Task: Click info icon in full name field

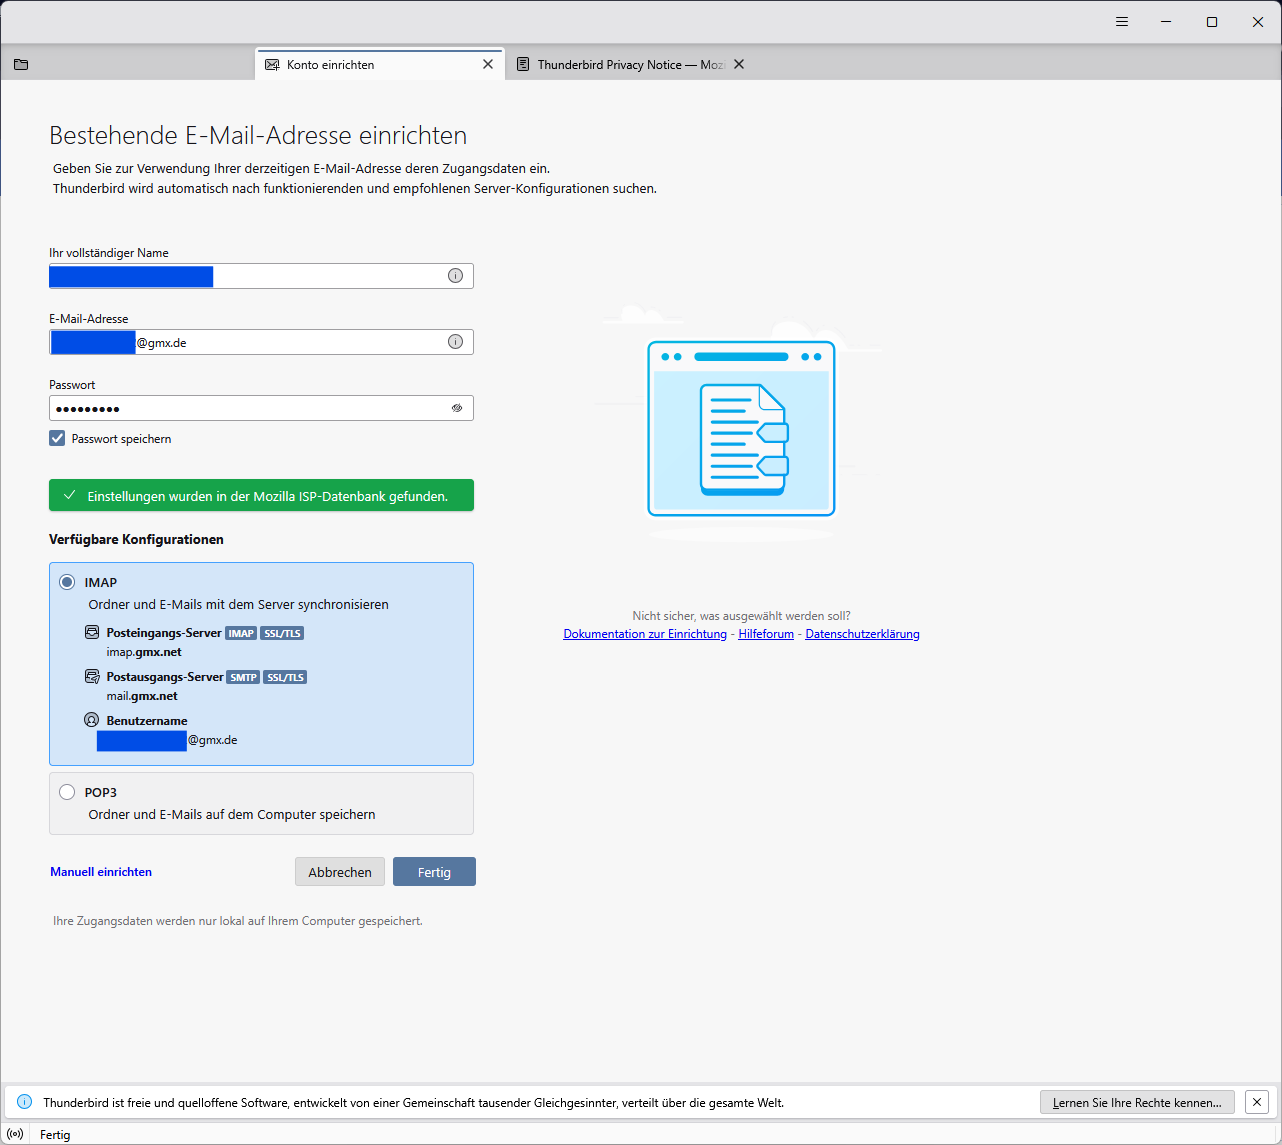Action: pyautogui.click(x=455, y=276)
